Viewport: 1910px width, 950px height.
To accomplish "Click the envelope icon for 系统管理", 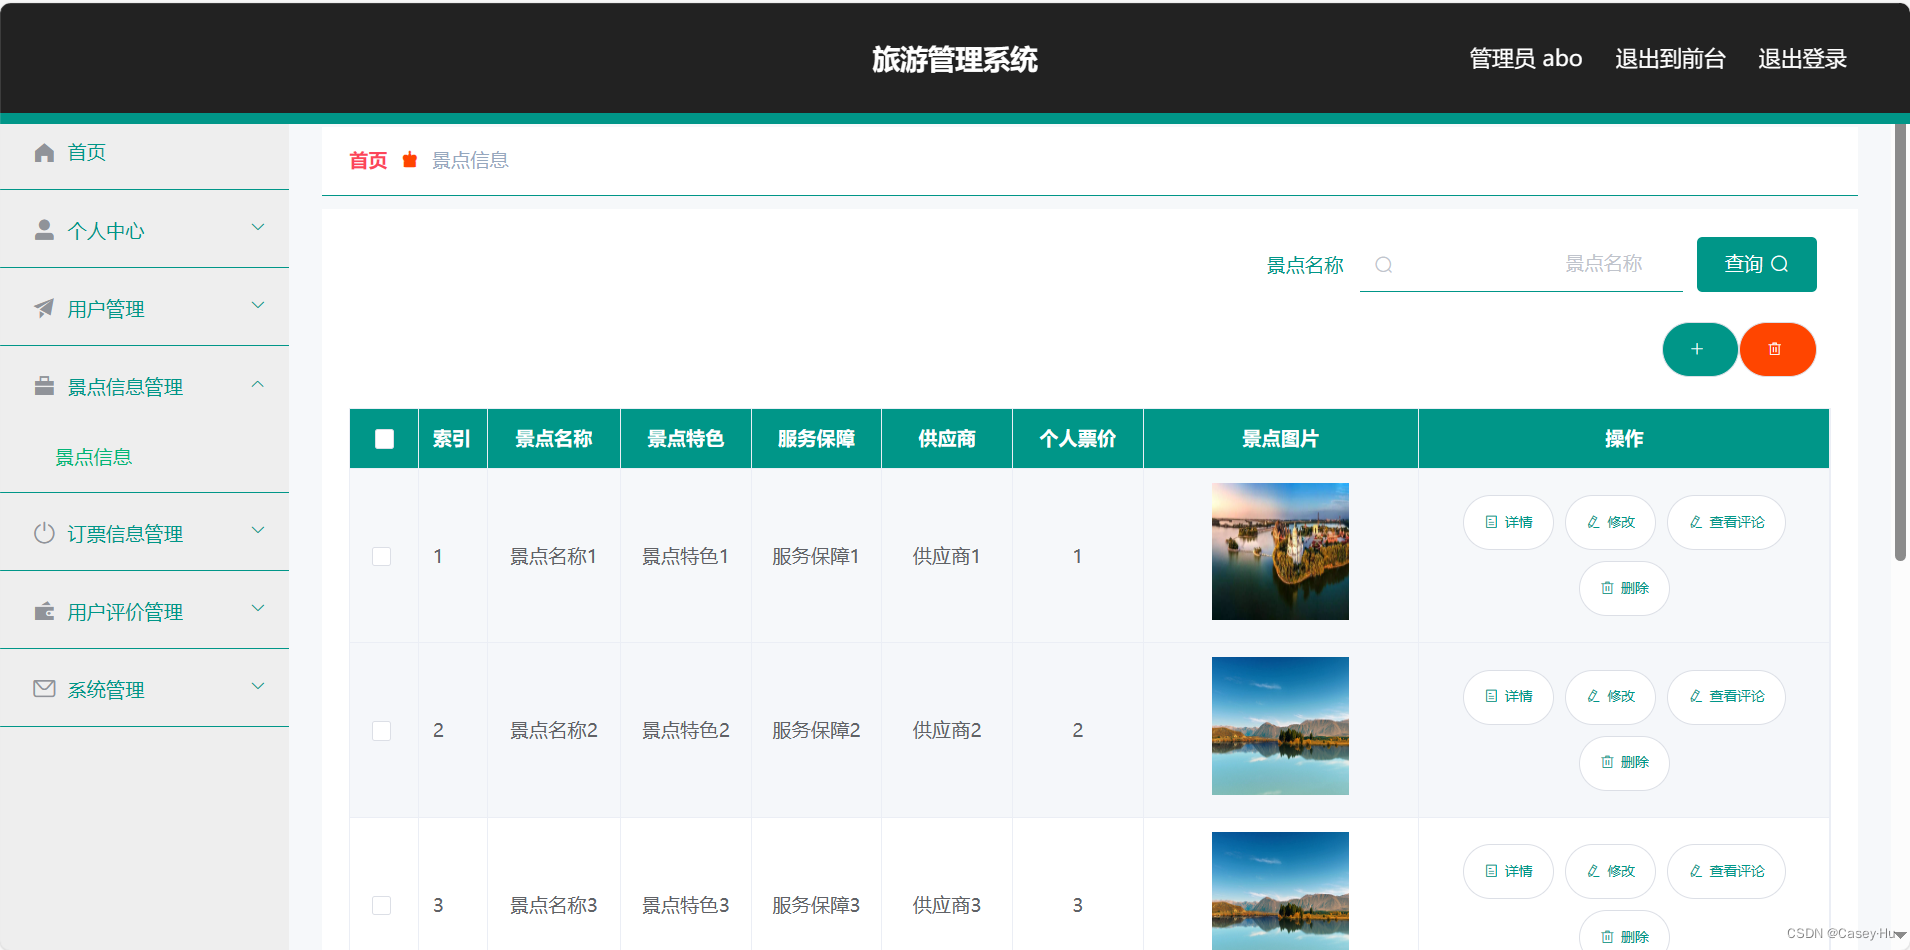I will [44, 689].
